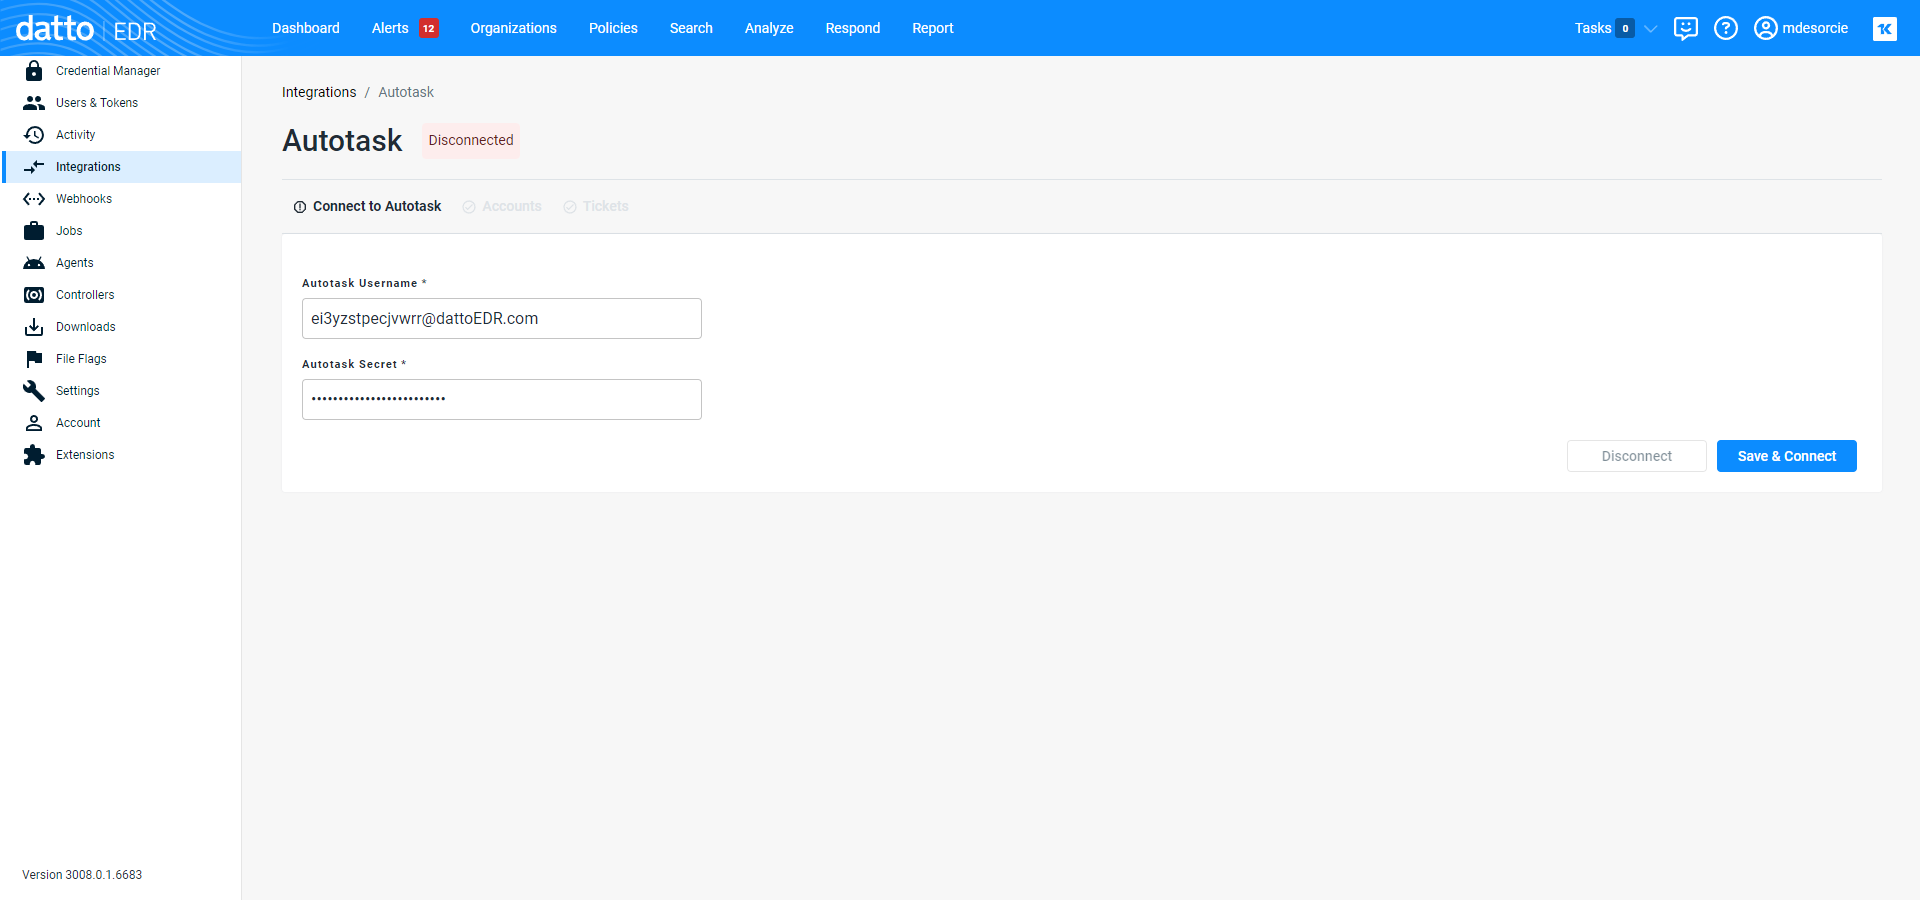
Task: Focus the Autotask Username input field
Action: click(502, 318)
